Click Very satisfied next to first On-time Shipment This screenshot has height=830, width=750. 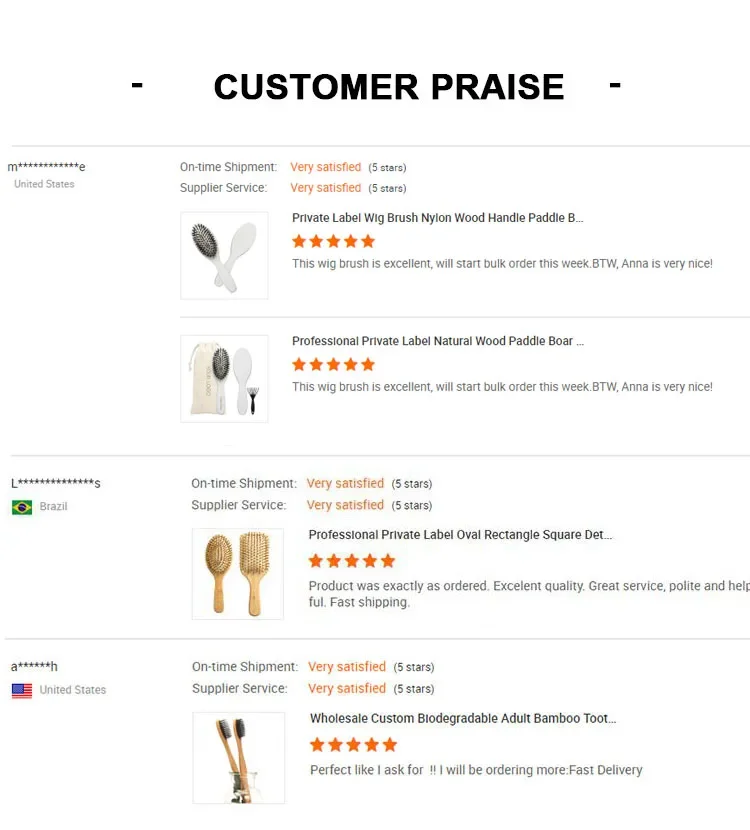[x=326, y=167]
